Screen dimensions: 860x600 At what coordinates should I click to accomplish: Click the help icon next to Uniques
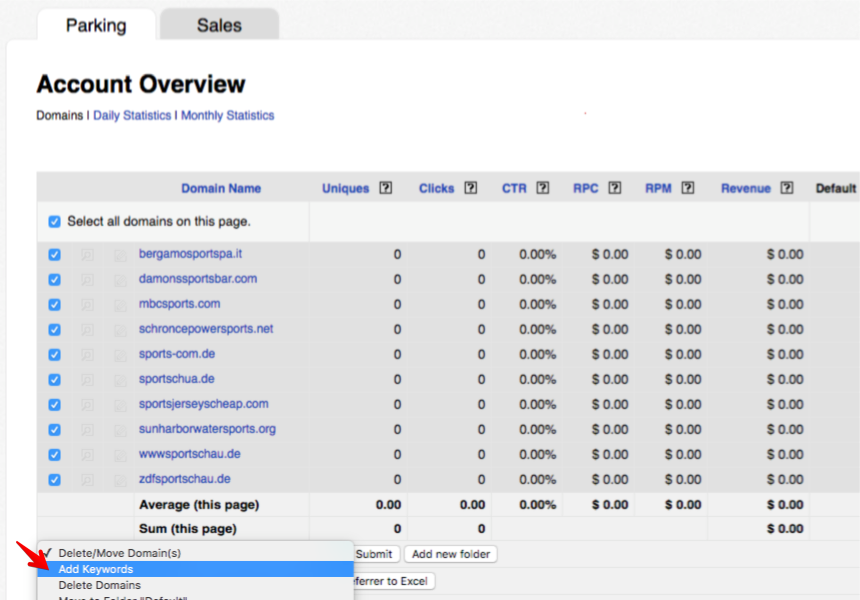coord(386,188)
